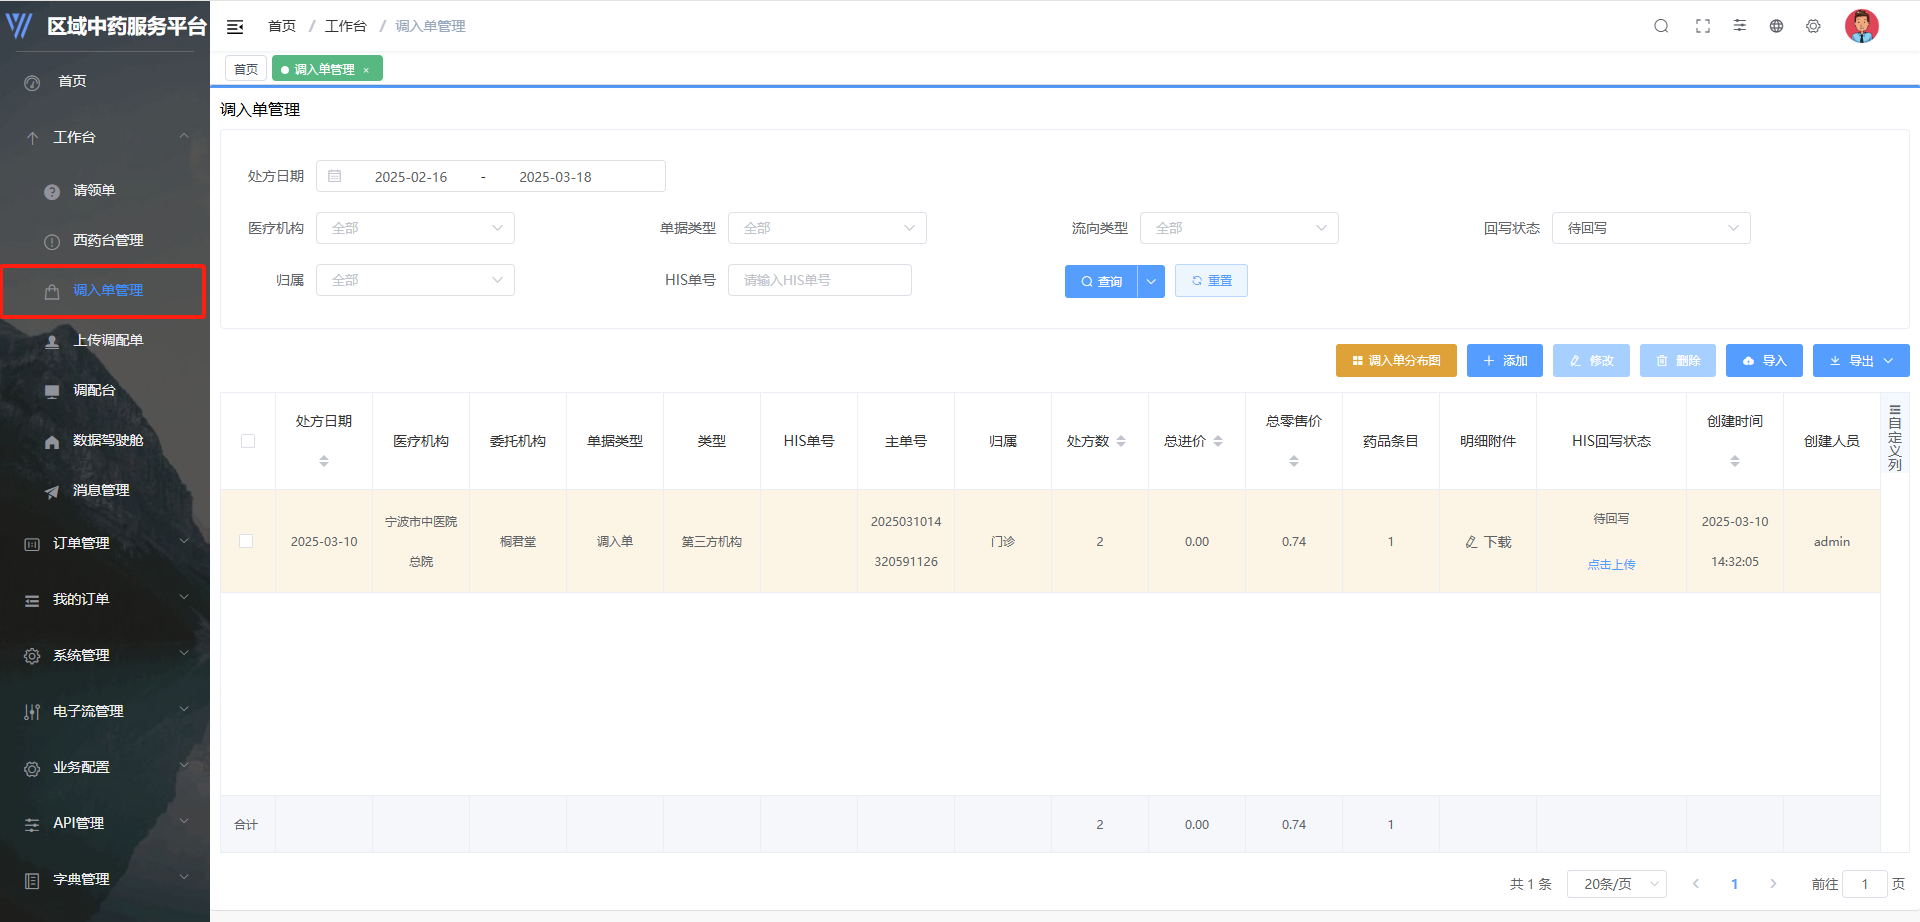Click the HIS单号 input field
The image size is (1920, 922).
coord(819,281)
